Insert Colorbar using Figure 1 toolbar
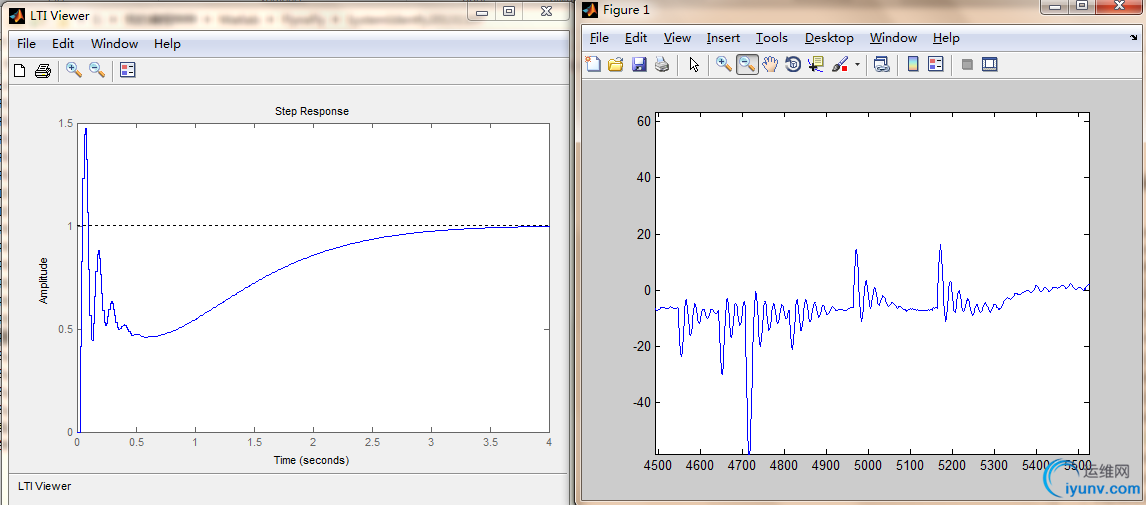The height and width of the screenshot is (505, 1146). pos(912,65)
